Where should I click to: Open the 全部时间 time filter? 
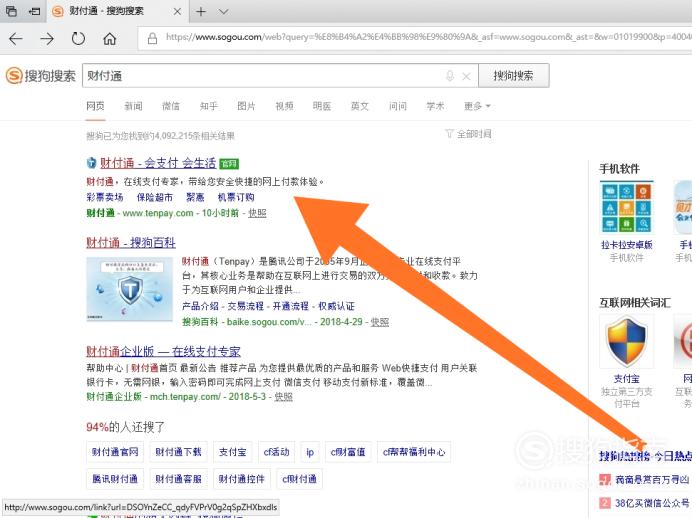[469, 134]
